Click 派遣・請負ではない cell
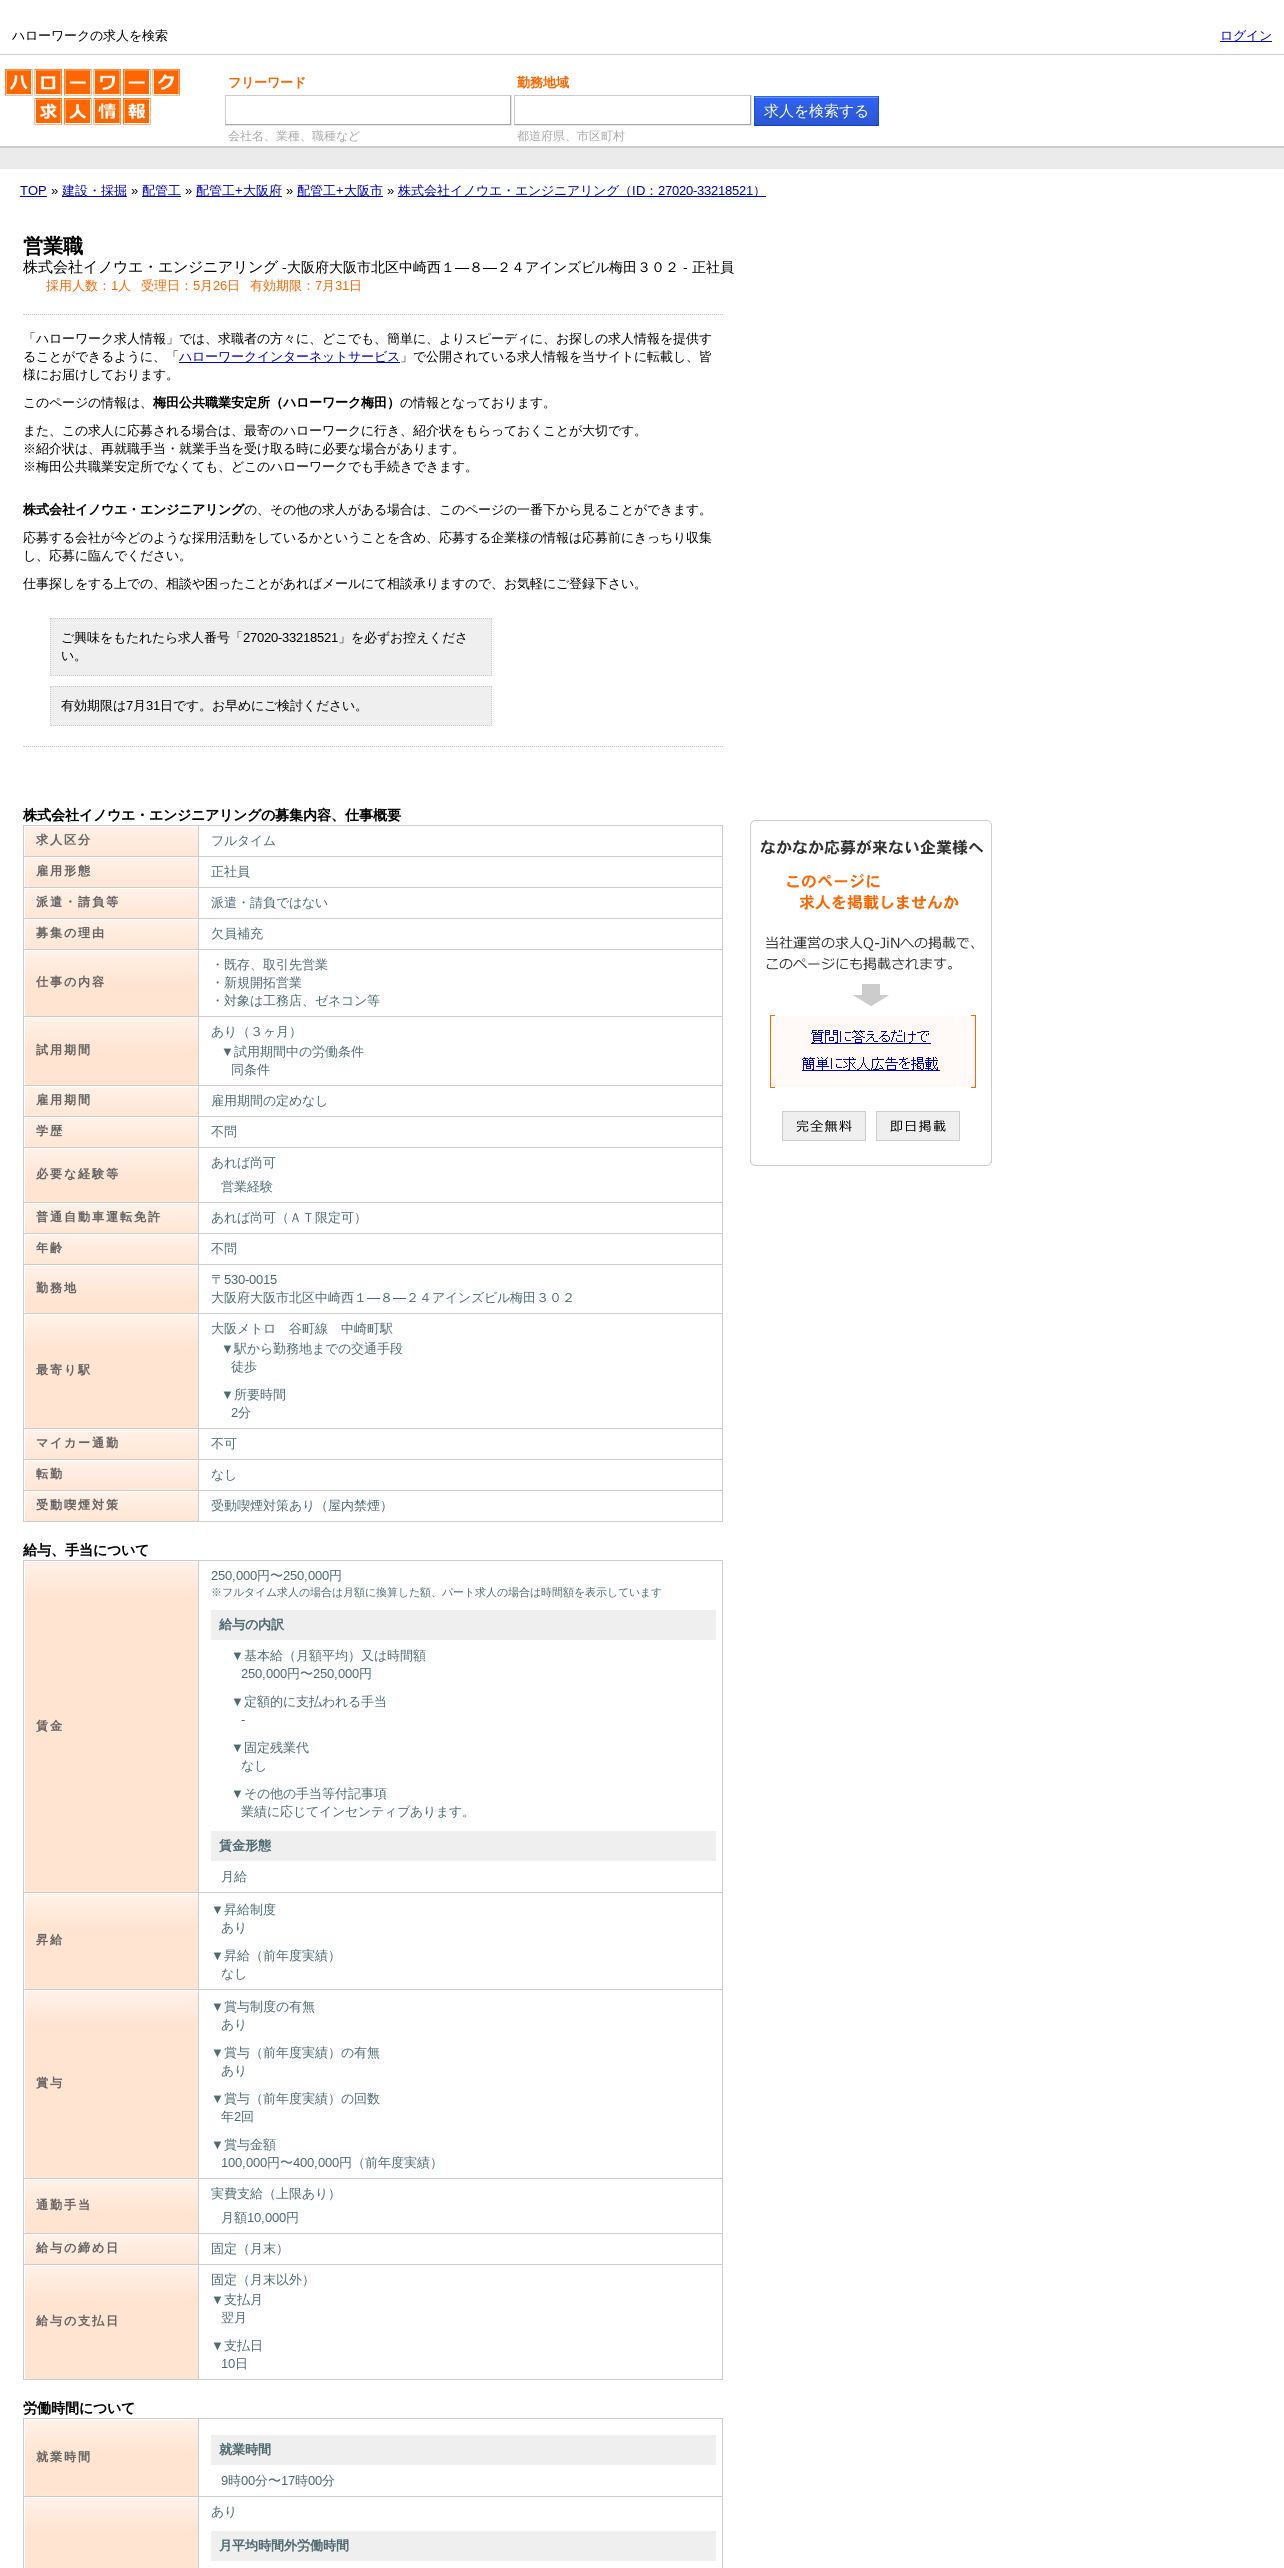Screen dimensions: 1284x2568 click(460, 903)
